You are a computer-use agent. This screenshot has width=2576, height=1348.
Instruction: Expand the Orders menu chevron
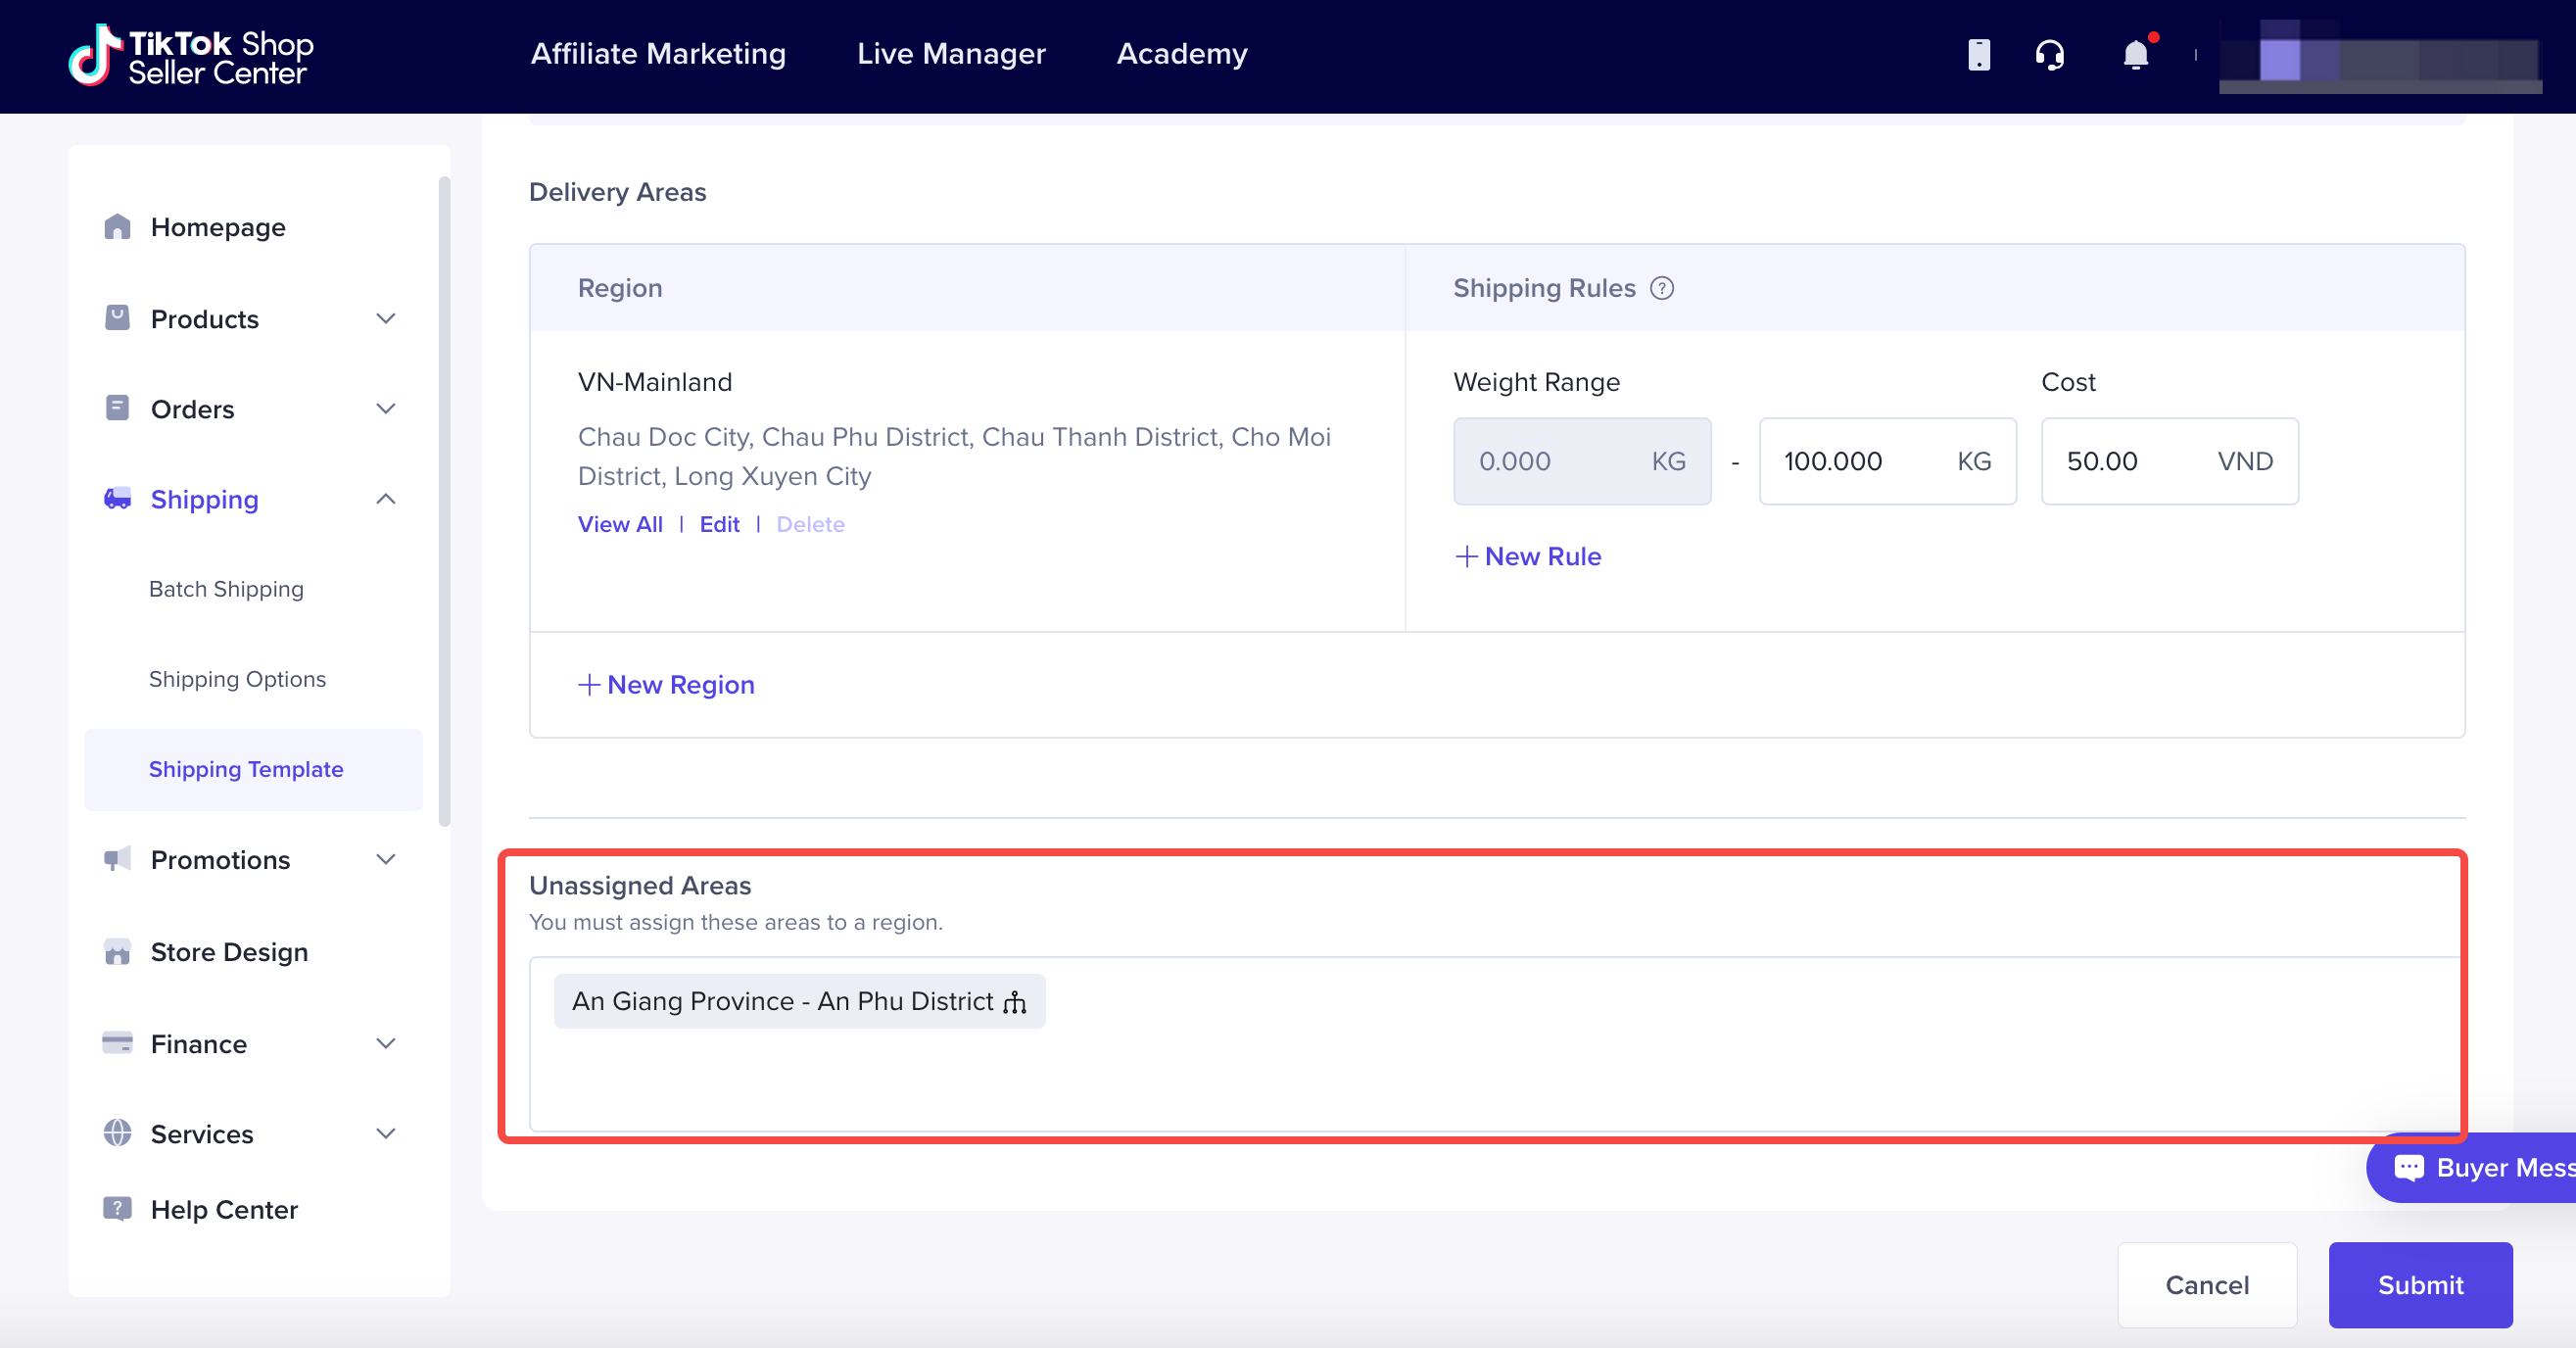pos(386,408)
